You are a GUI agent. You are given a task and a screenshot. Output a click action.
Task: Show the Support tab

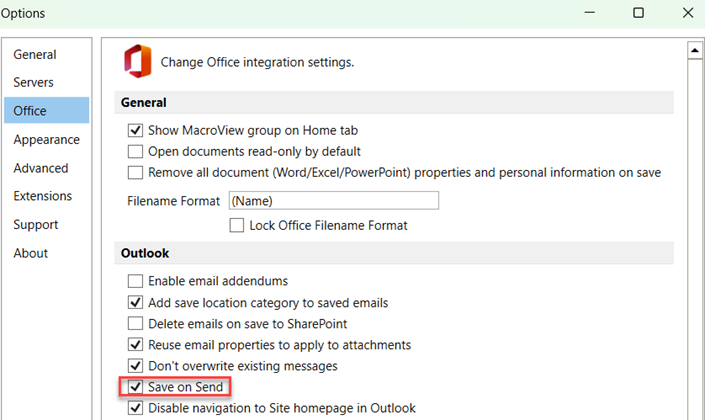(36, 225)
